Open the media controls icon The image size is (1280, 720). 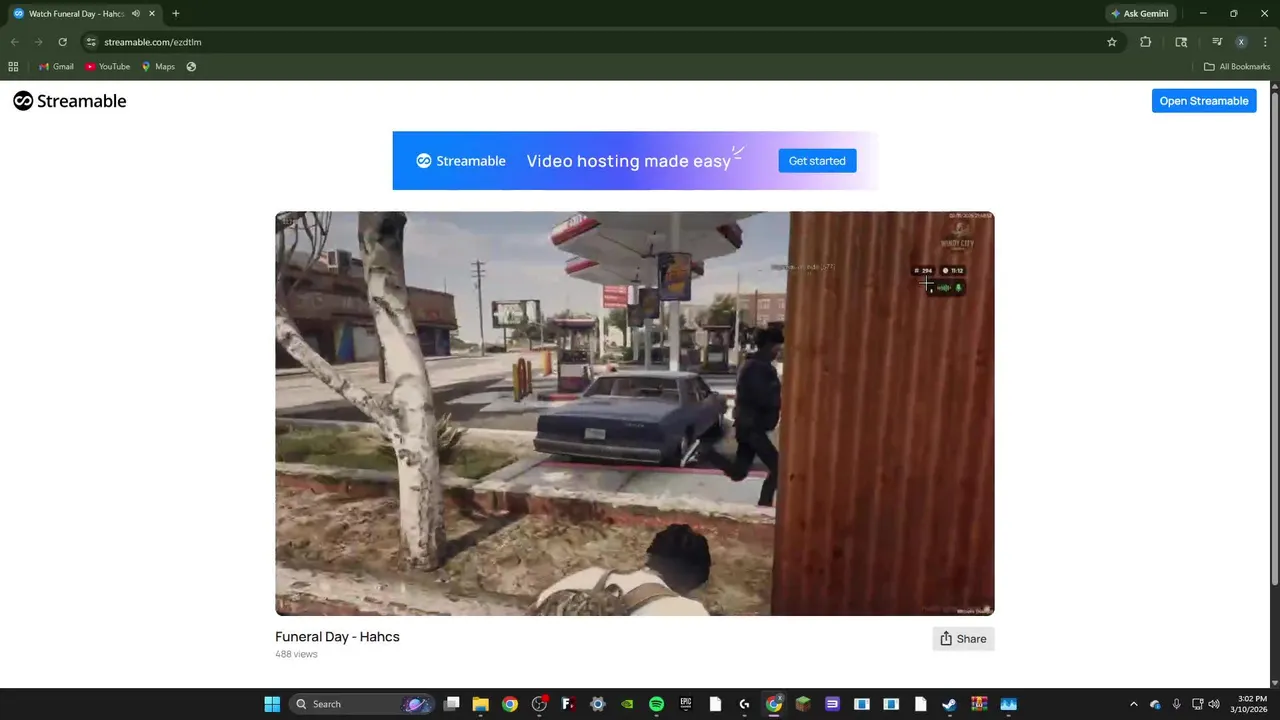tap(1217, 42)
